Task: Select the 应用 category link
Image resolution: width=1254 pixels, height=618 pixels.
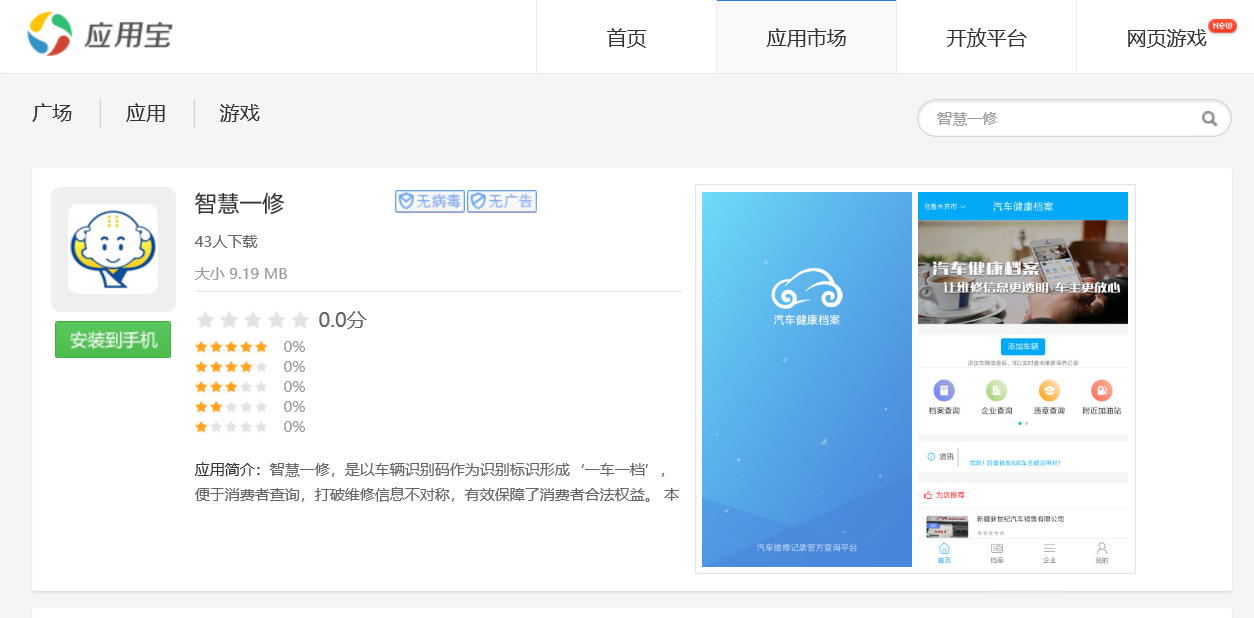Action: [146, 113]
